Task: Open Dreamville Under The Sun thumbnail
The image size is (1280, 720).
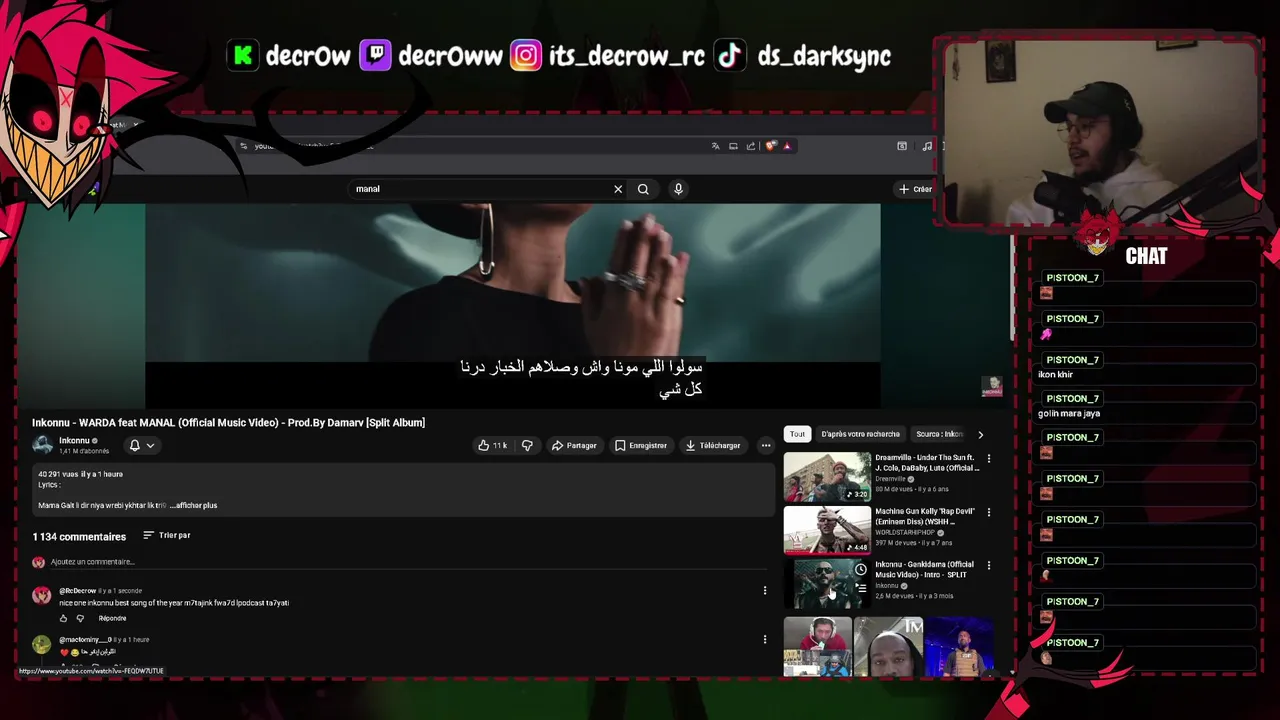Action: [827, 477]
